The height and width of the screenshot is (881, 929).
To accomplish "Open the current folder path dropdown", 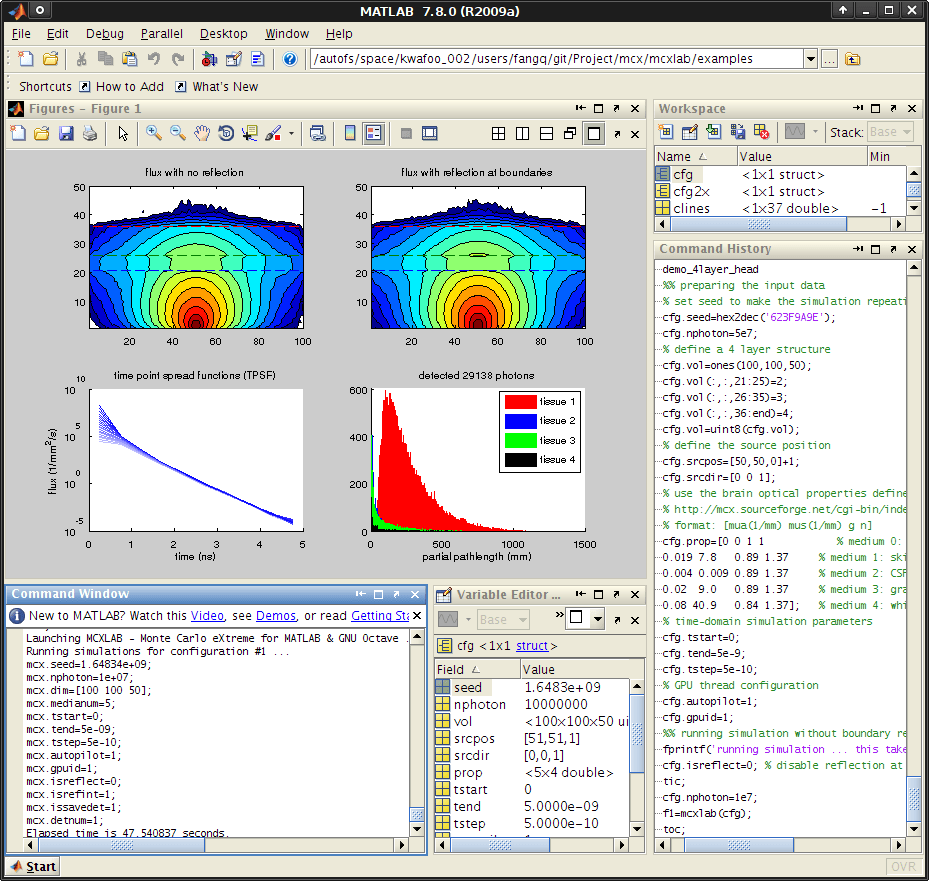I will [812, 58].
